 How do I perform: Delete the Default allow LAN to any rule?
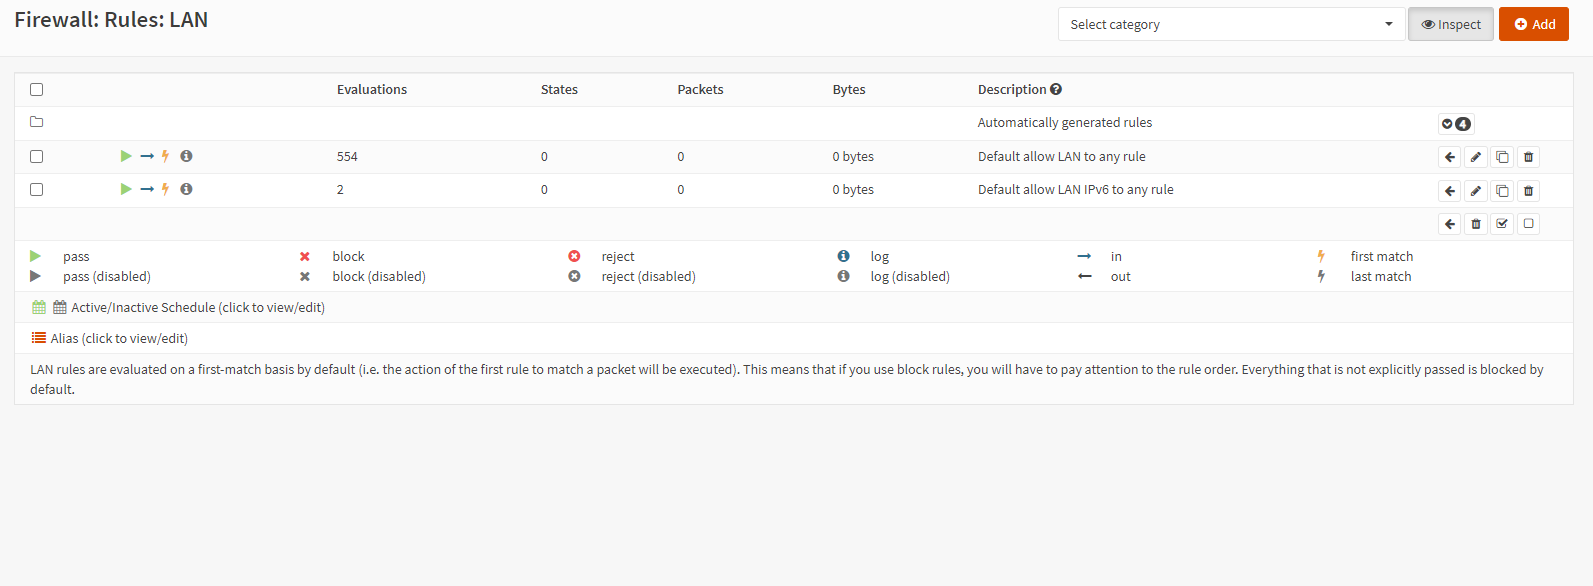(1528, 157)
